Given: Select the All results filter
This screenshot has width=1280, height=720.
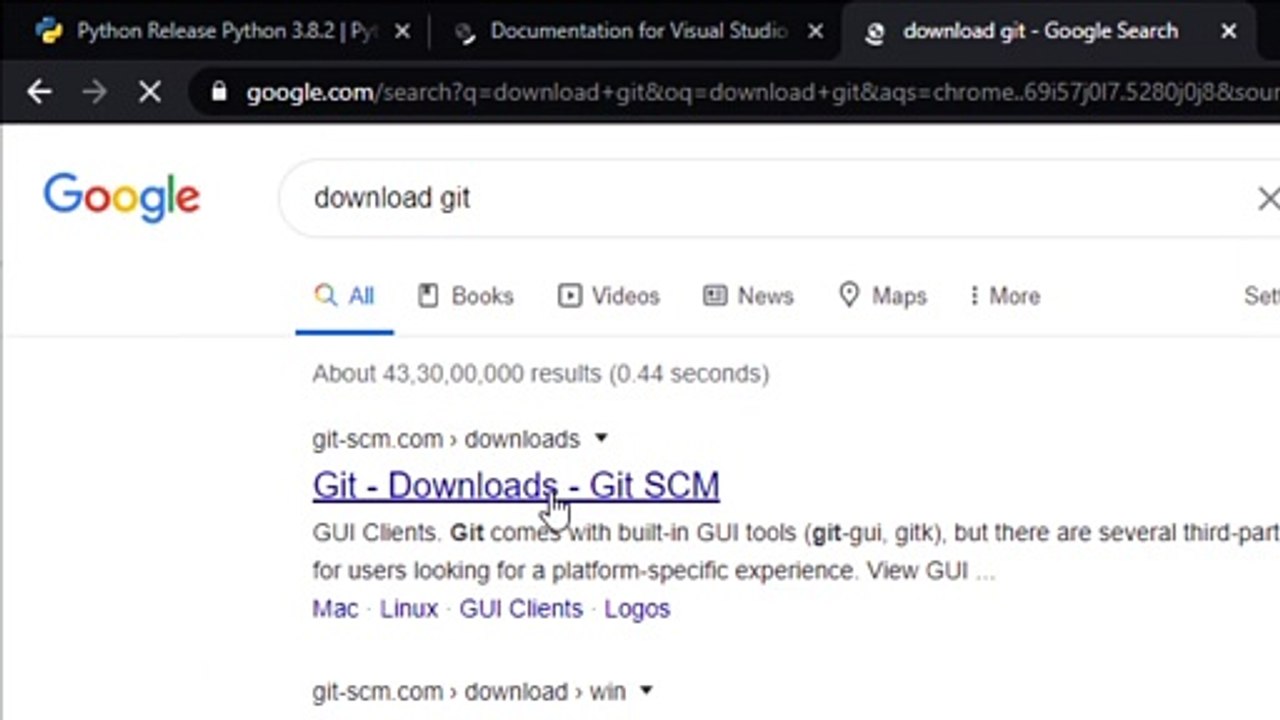Looking at the screenshot, I should point(344,296).
